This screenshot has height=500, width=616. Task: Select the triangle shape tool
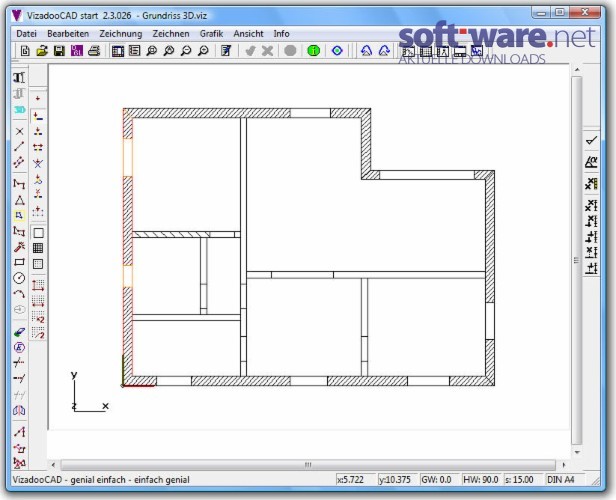tap(19, 200)
